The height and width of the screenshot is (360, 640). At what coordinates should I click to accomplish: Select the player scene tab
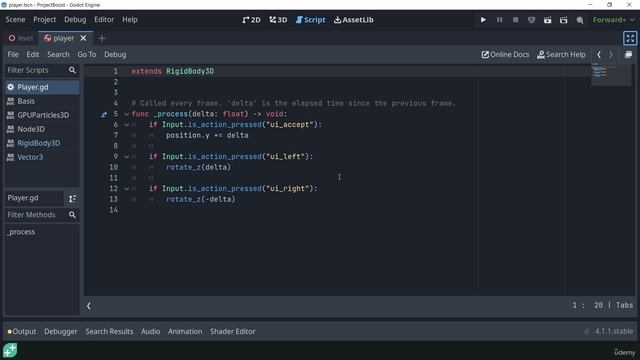pyautogui.click(x=60, y=38)
